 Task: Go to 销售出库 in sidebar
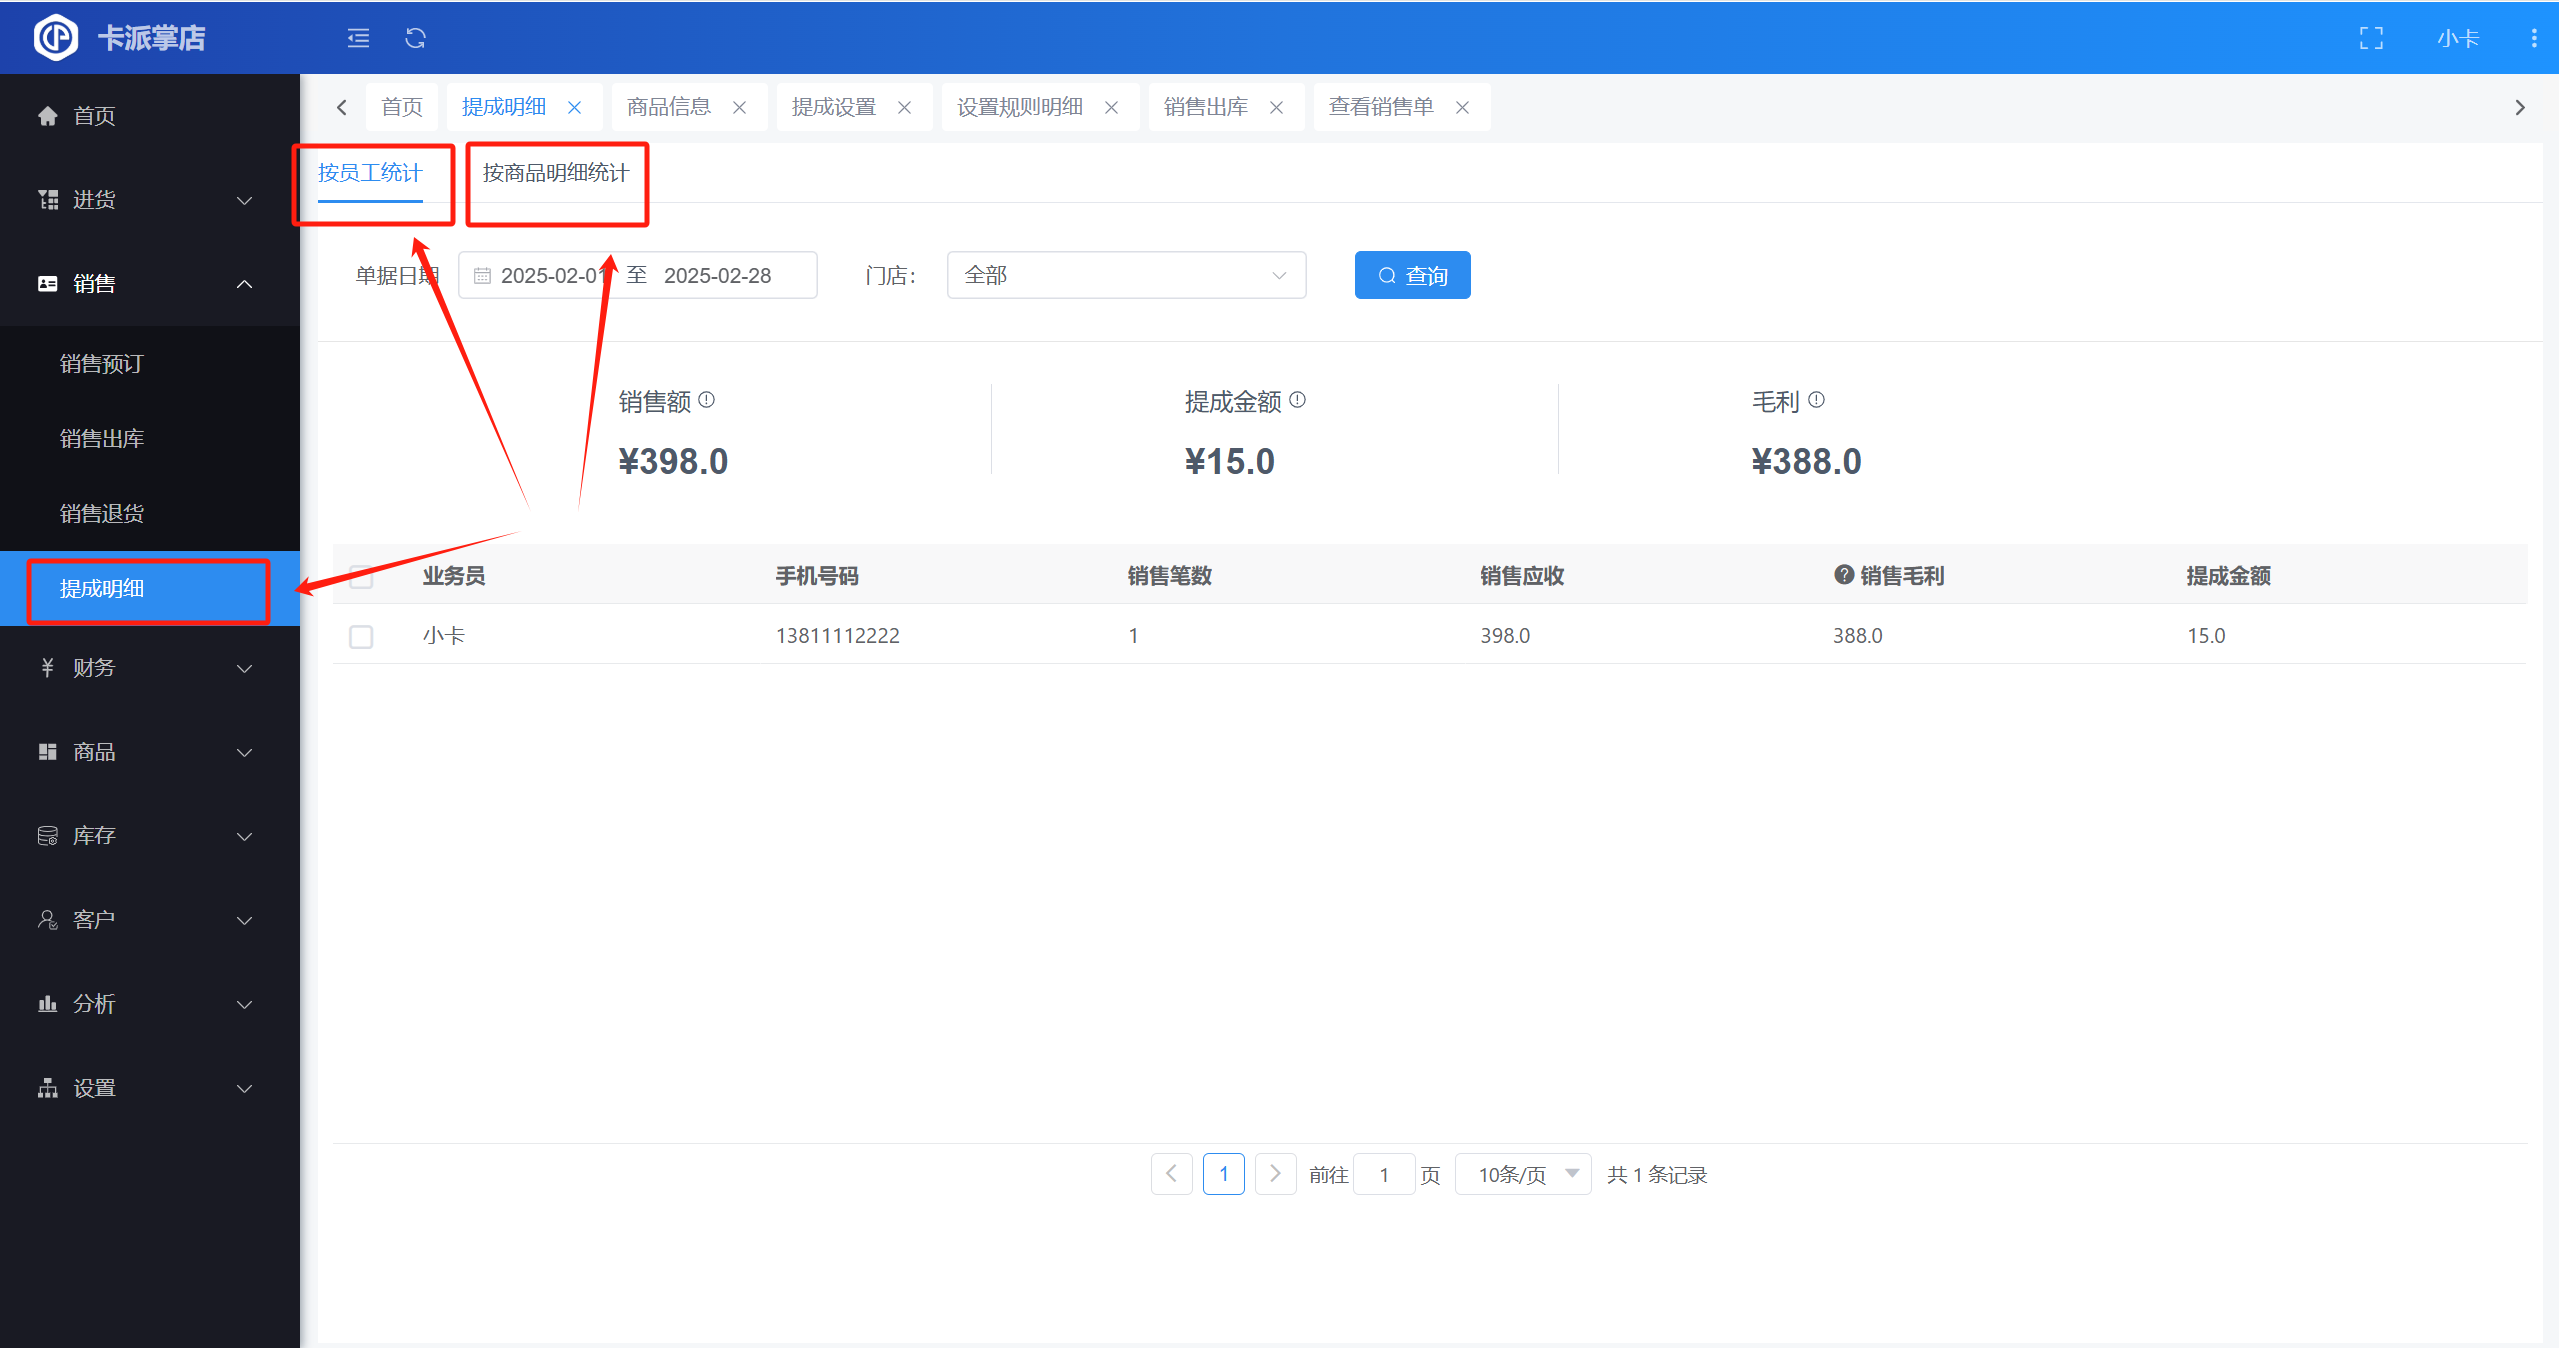[x=102, y=438]
